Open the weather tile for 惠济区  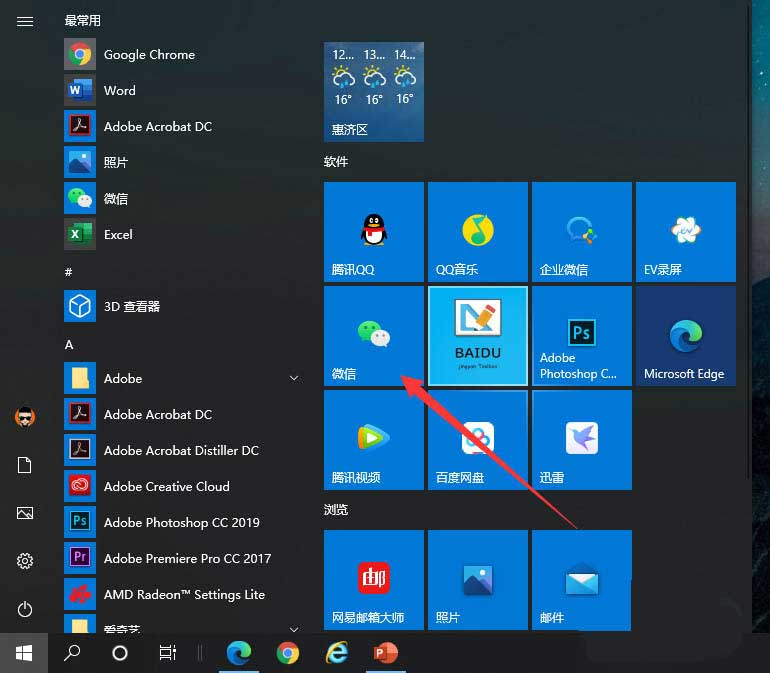point(373,91)
